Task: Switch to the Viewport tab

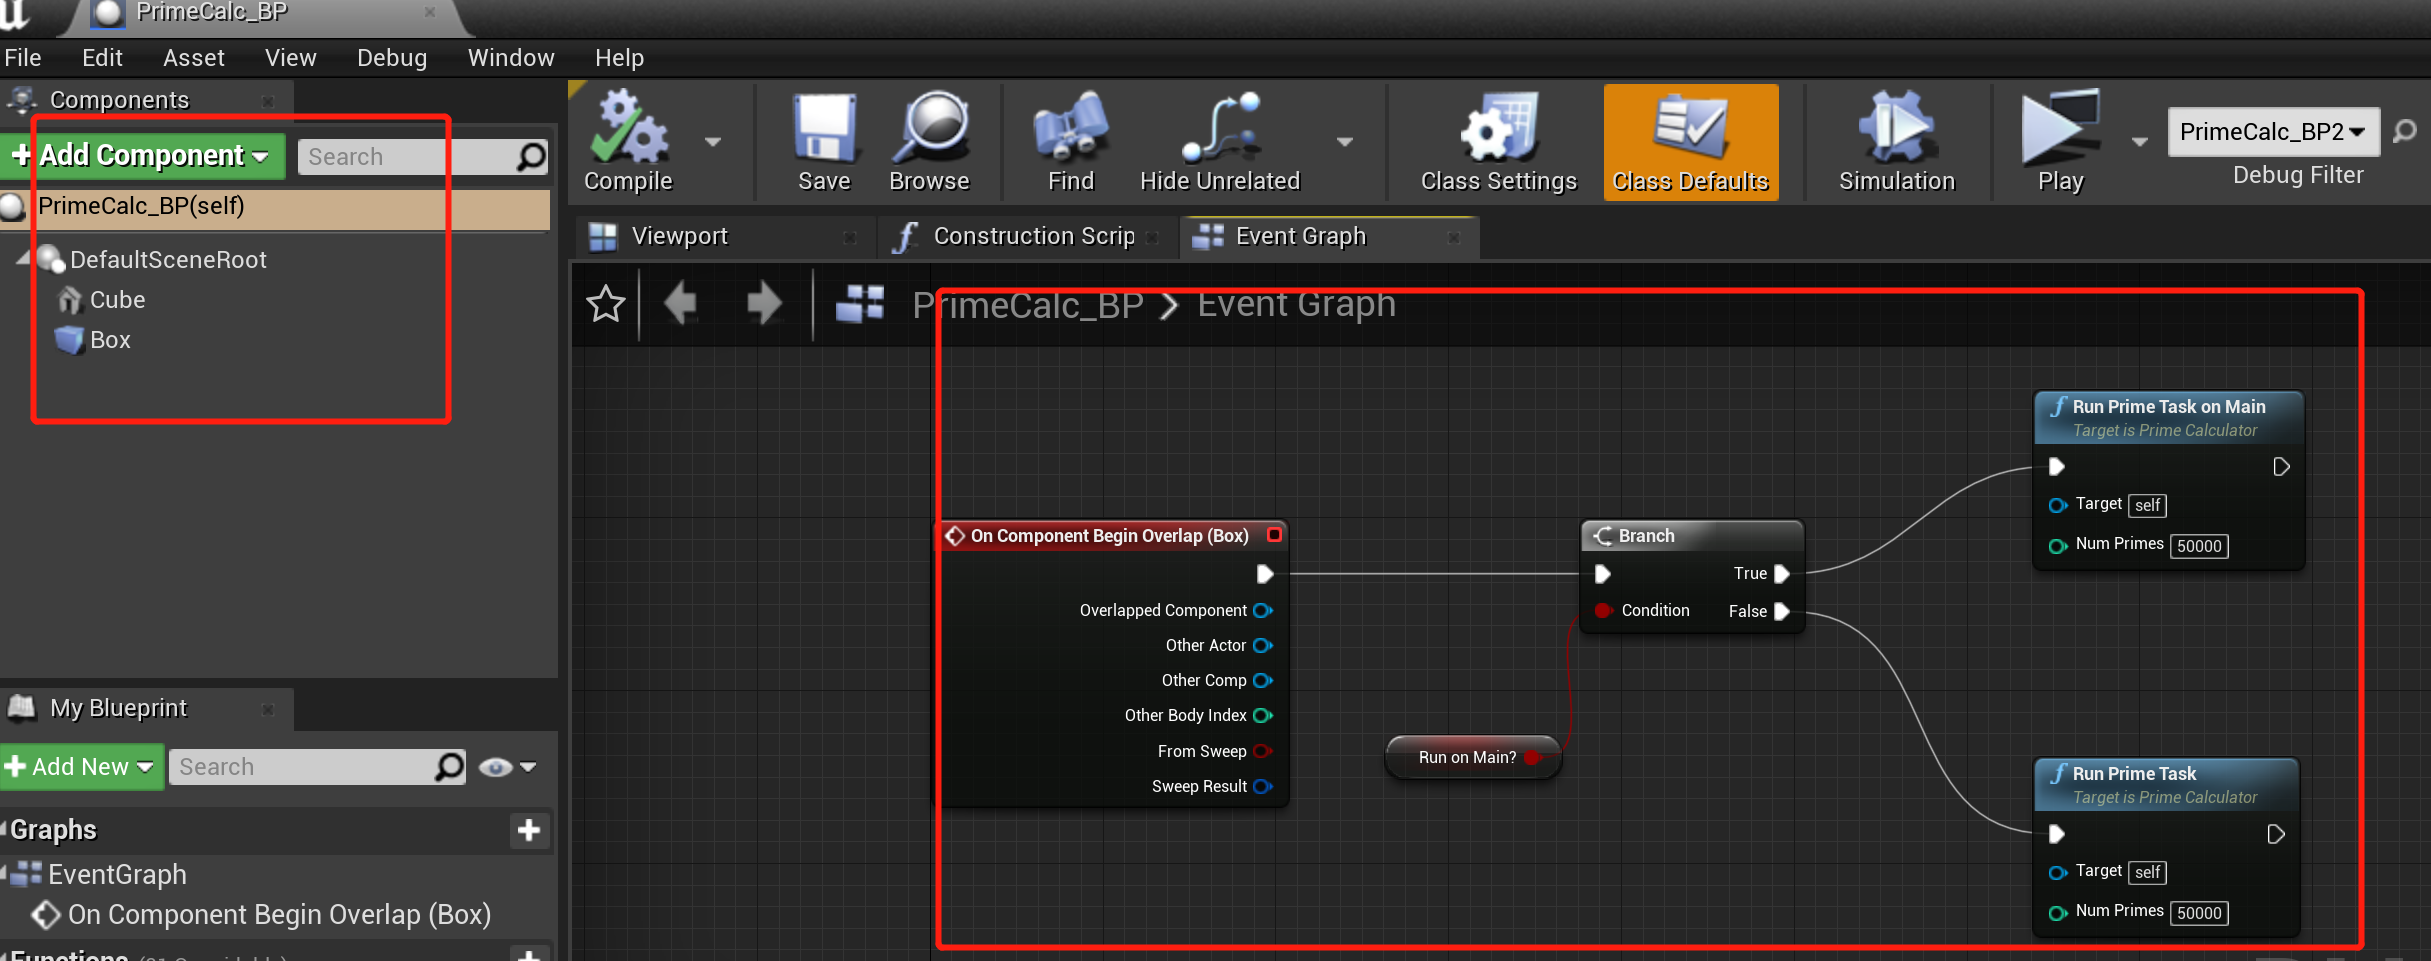Action: 679,236
